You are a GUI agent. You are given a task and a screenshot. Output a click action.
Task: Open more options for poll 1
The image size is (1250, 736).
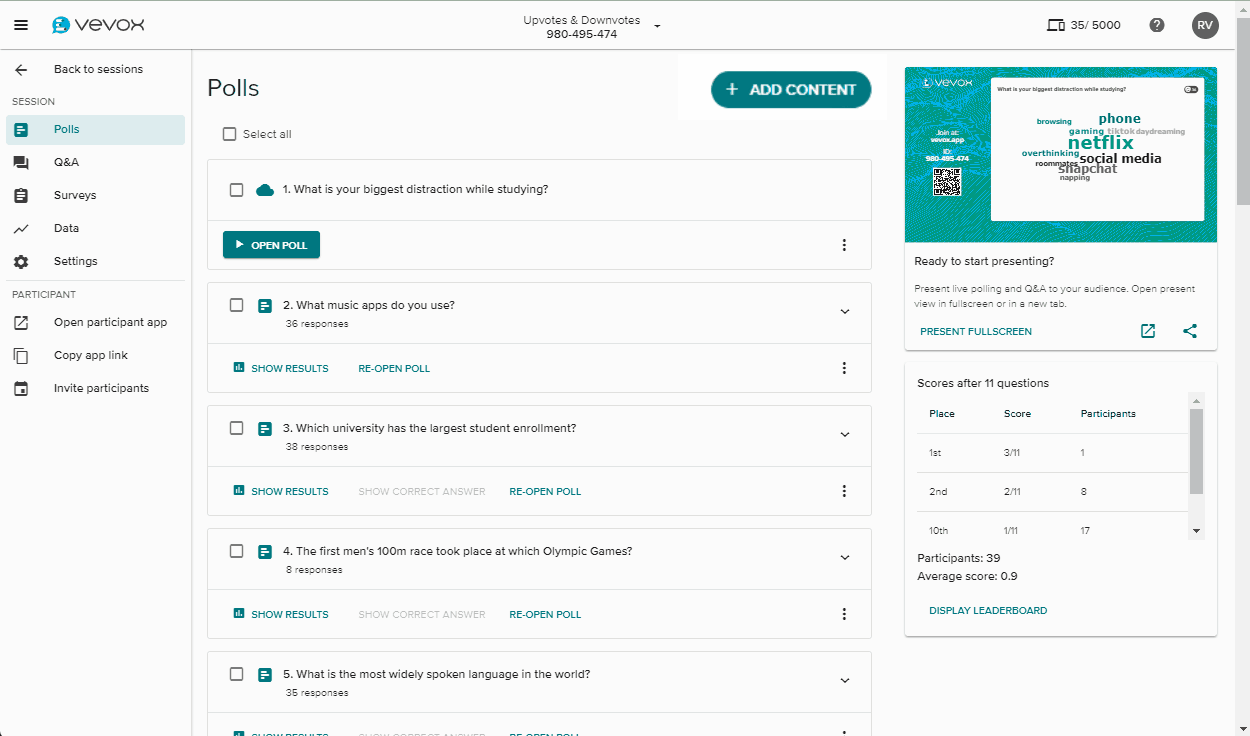click(x=844, y=245)
